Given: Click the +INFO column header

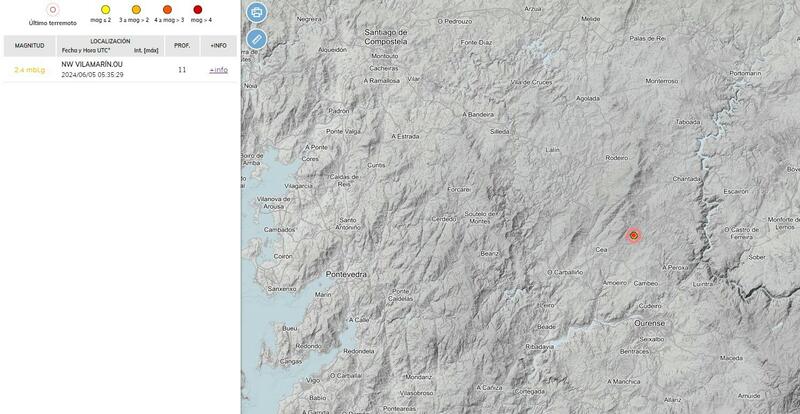Looking at the screenshot, I should pos(218,45).
